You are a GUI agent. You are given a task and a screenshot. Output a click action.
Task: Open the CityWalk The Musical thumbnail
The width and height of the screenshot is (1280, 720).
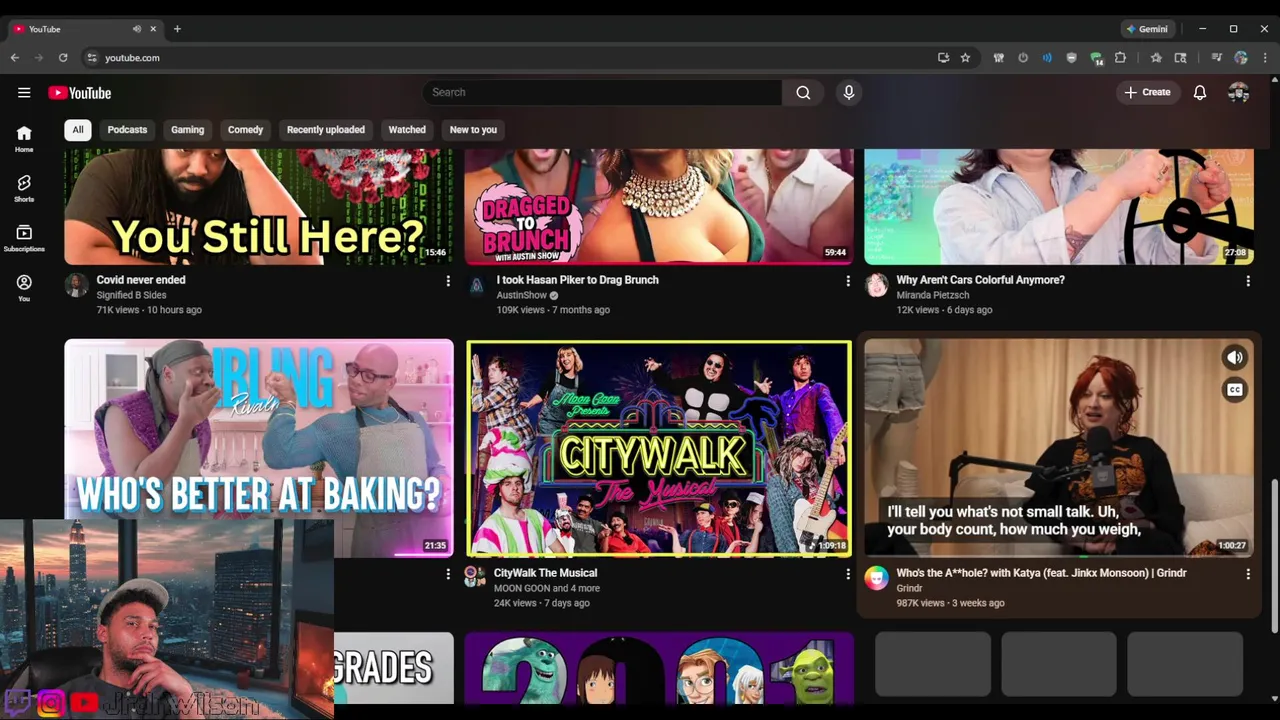(659, 448)
